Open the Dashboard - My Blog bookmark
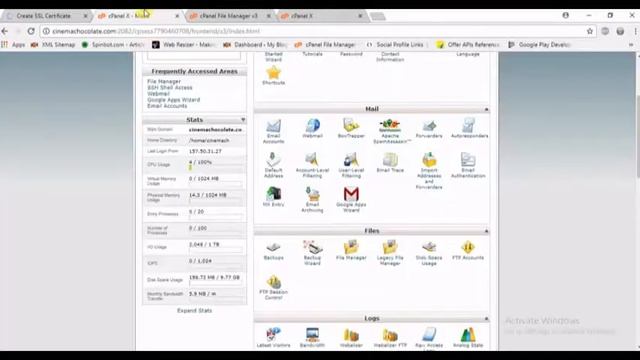640x360 pixels. point(255,44)
